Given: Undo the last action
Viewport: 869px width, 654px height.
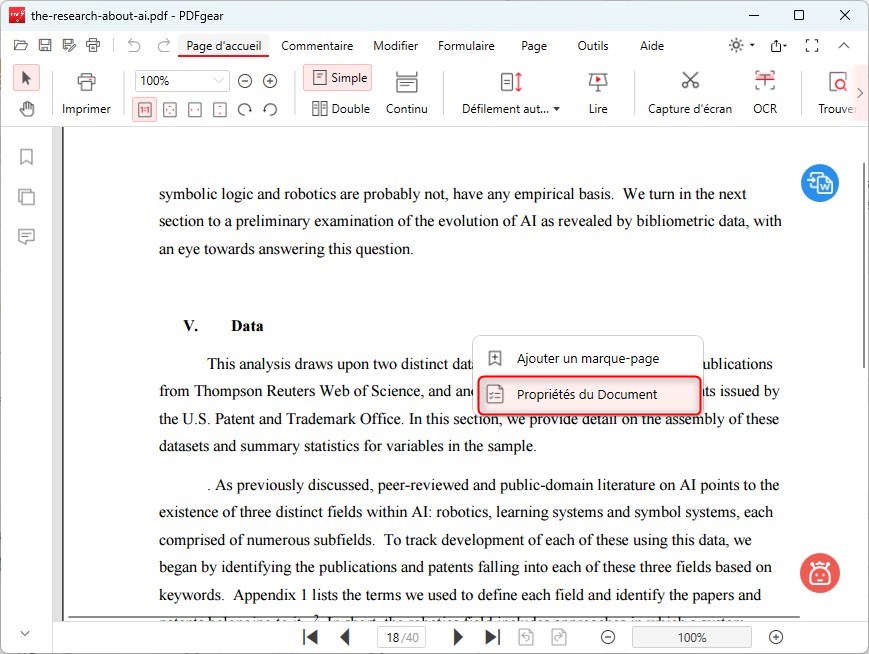Looking at the screenshot, I should 134,45.
